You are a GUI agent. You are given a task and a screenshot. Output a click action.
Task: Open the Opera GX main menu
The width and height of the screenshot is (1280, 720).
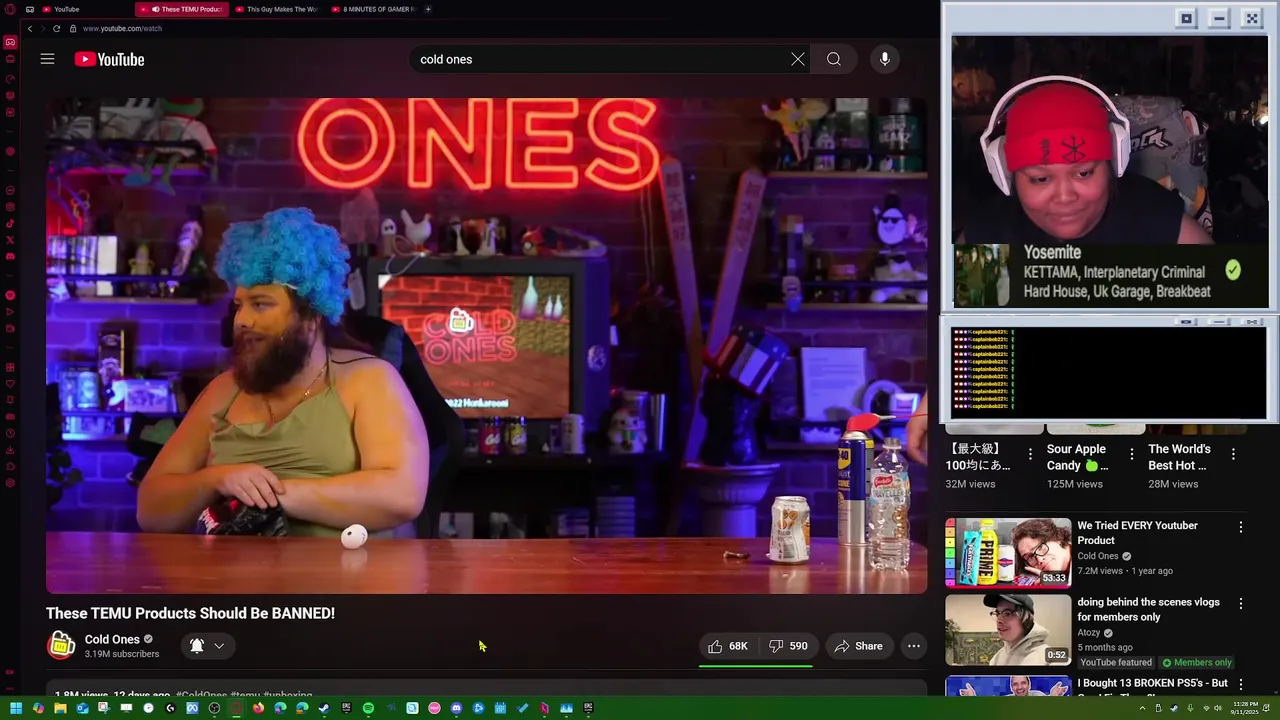pos(10,9)
